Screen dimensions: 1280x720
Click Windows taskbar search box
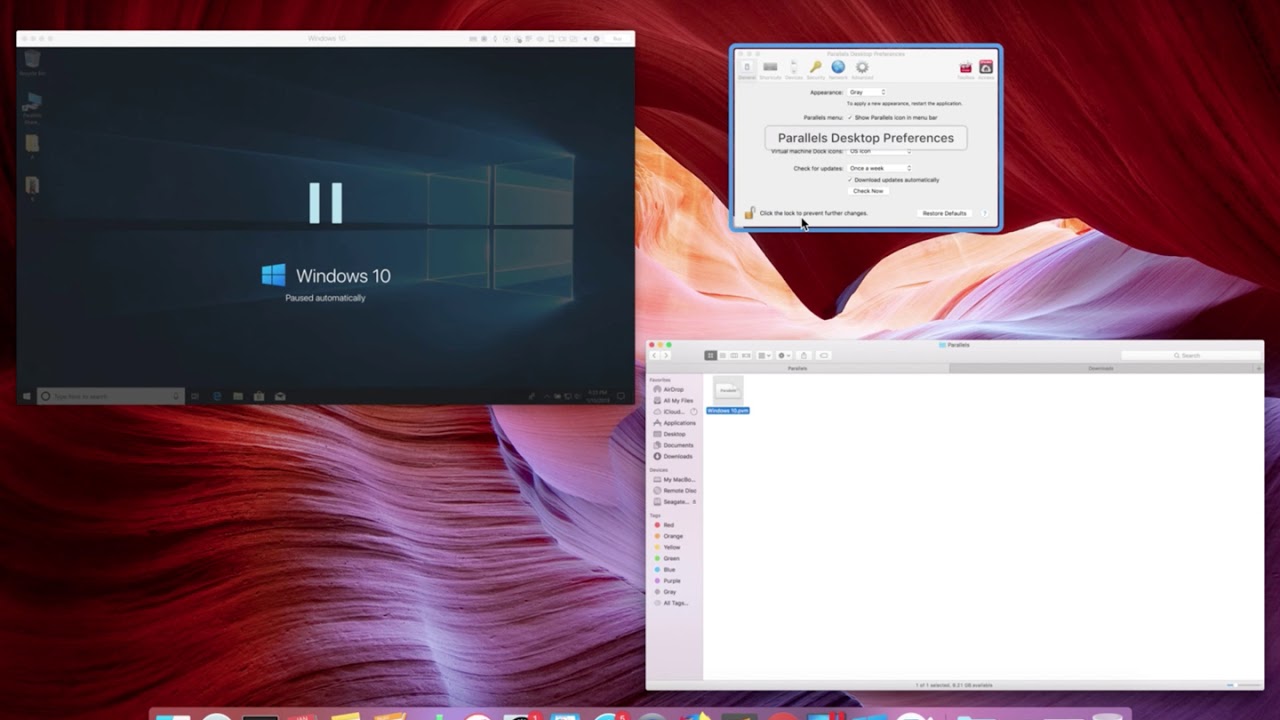pyautogui.click(x=110, y=397)
